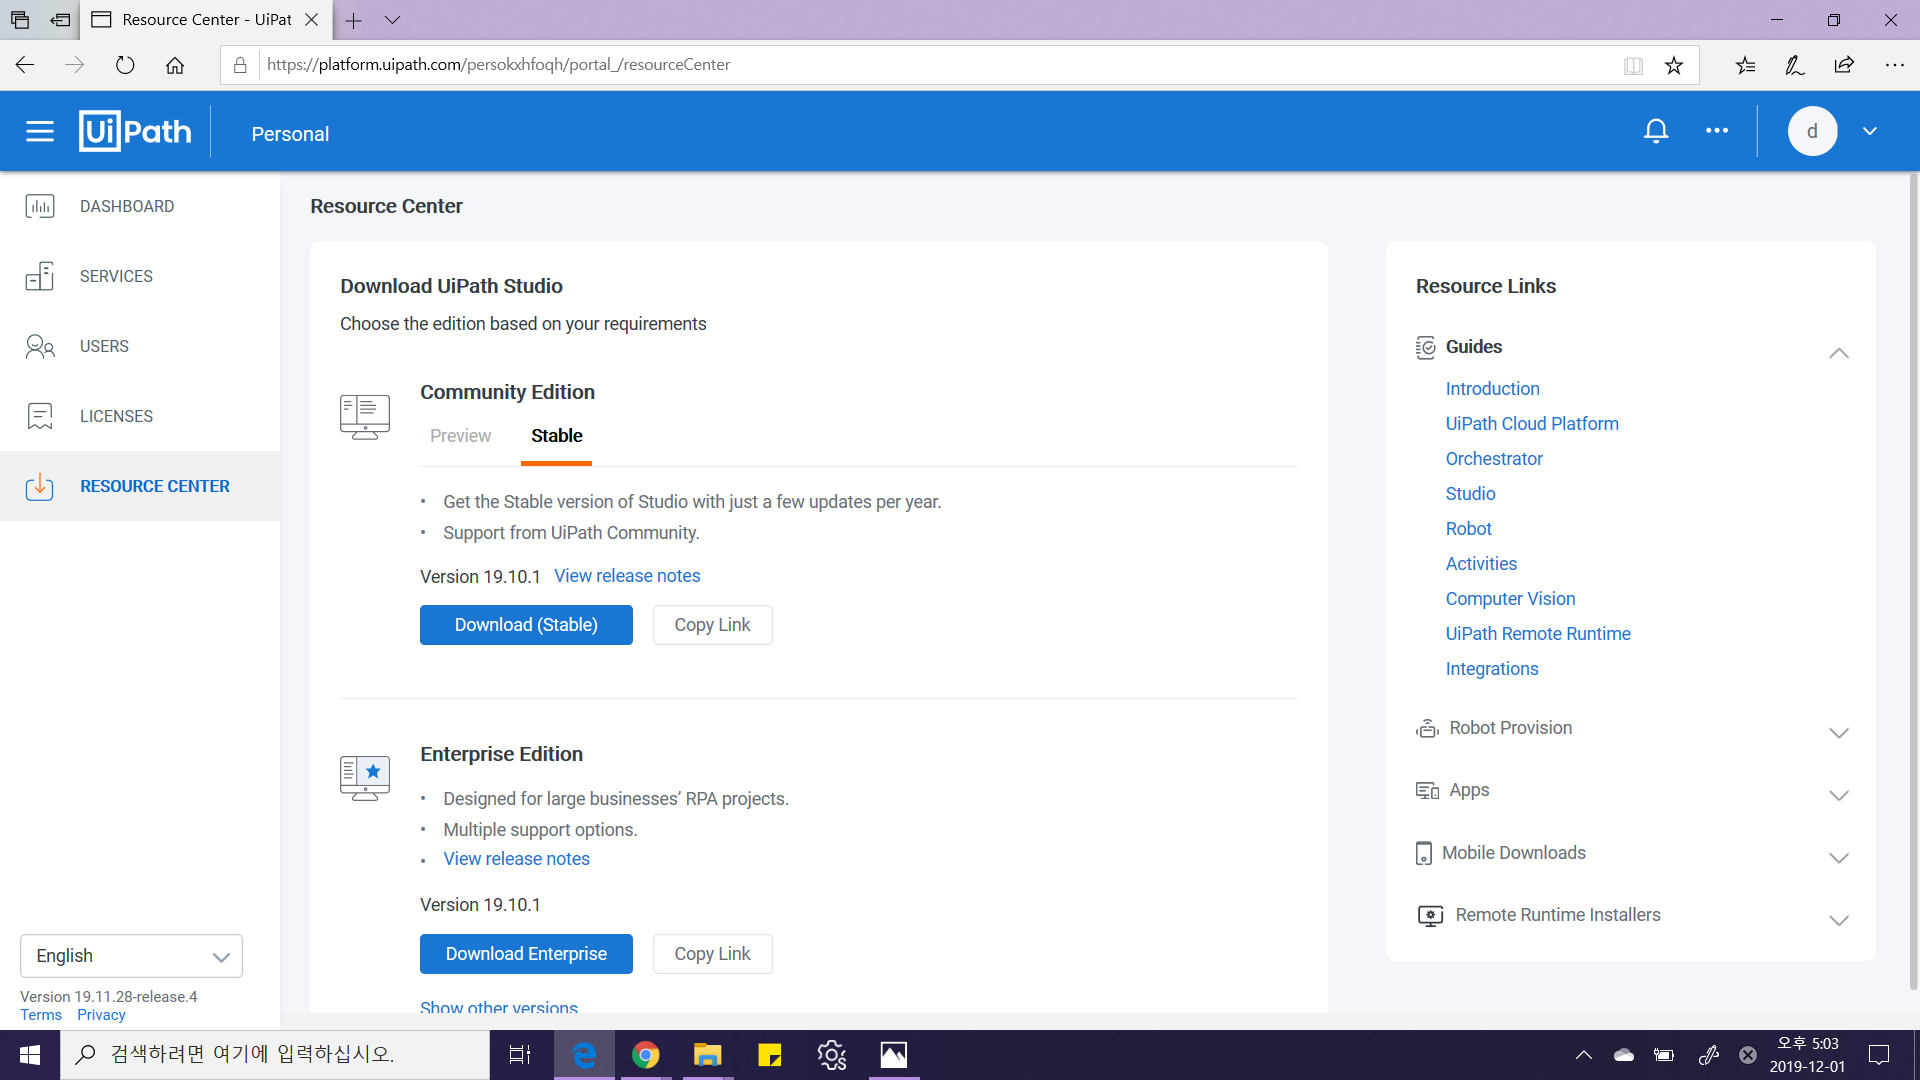Select the Stable tab
The height and width of the screenshot is (1080, 1920).
[x=556, y=436]
